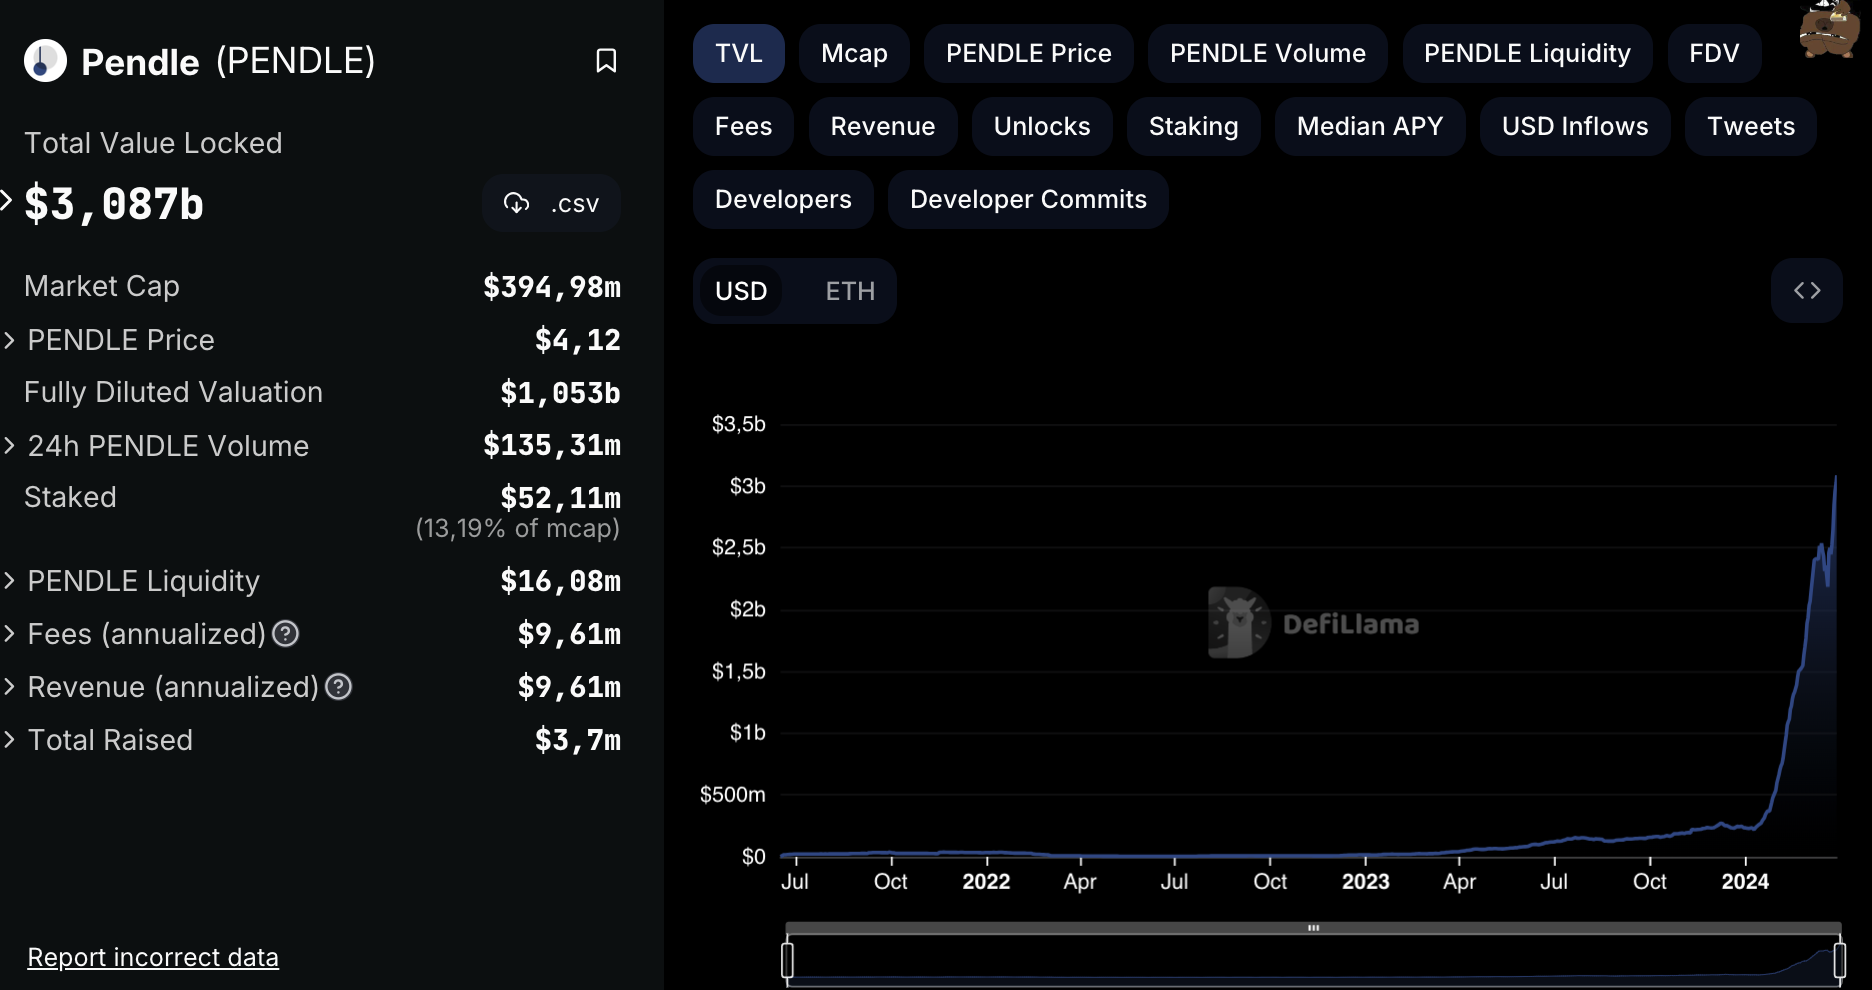Click the Pendle (PENDLE) title
The width and height of the screenshot is (1872, 990).
(228, 61)
